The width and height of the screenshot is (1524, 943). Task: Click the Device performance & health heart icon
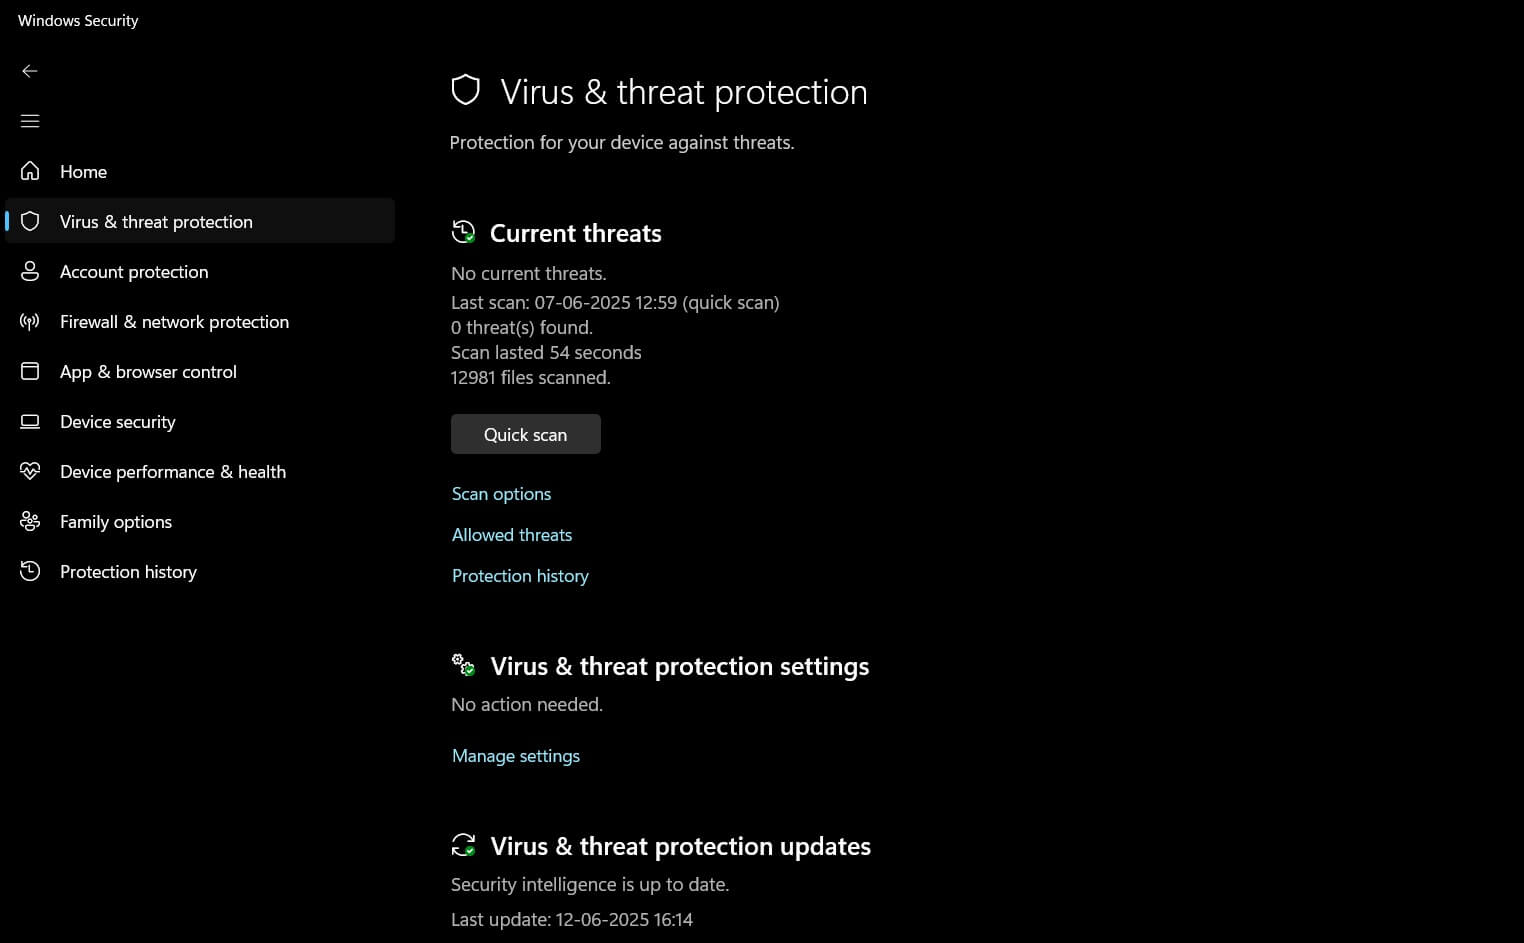click(30, 471)
